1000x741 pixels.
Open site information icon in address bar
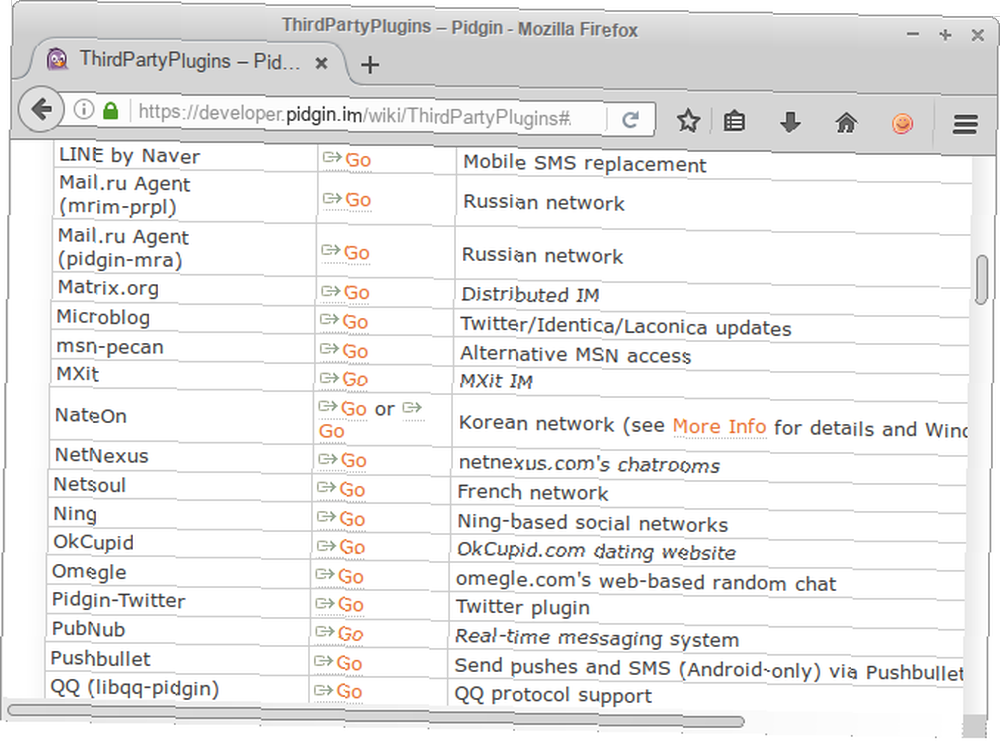84,110
